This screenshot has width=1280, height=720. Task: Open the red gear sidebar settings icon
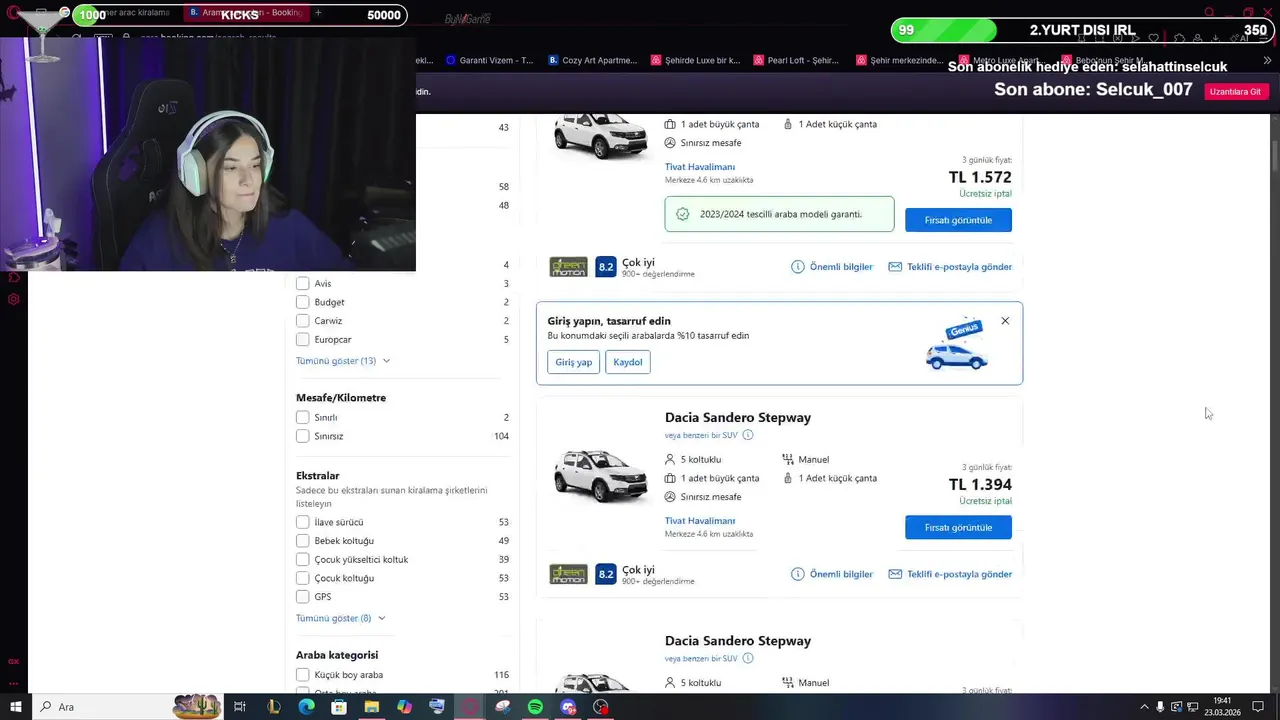click(13, 299)
